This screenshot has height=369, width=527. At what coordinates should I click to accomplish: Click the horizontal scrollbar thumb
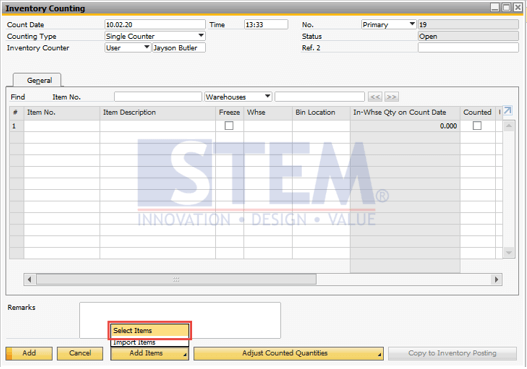pyautogui.click(x=176, y=280)
